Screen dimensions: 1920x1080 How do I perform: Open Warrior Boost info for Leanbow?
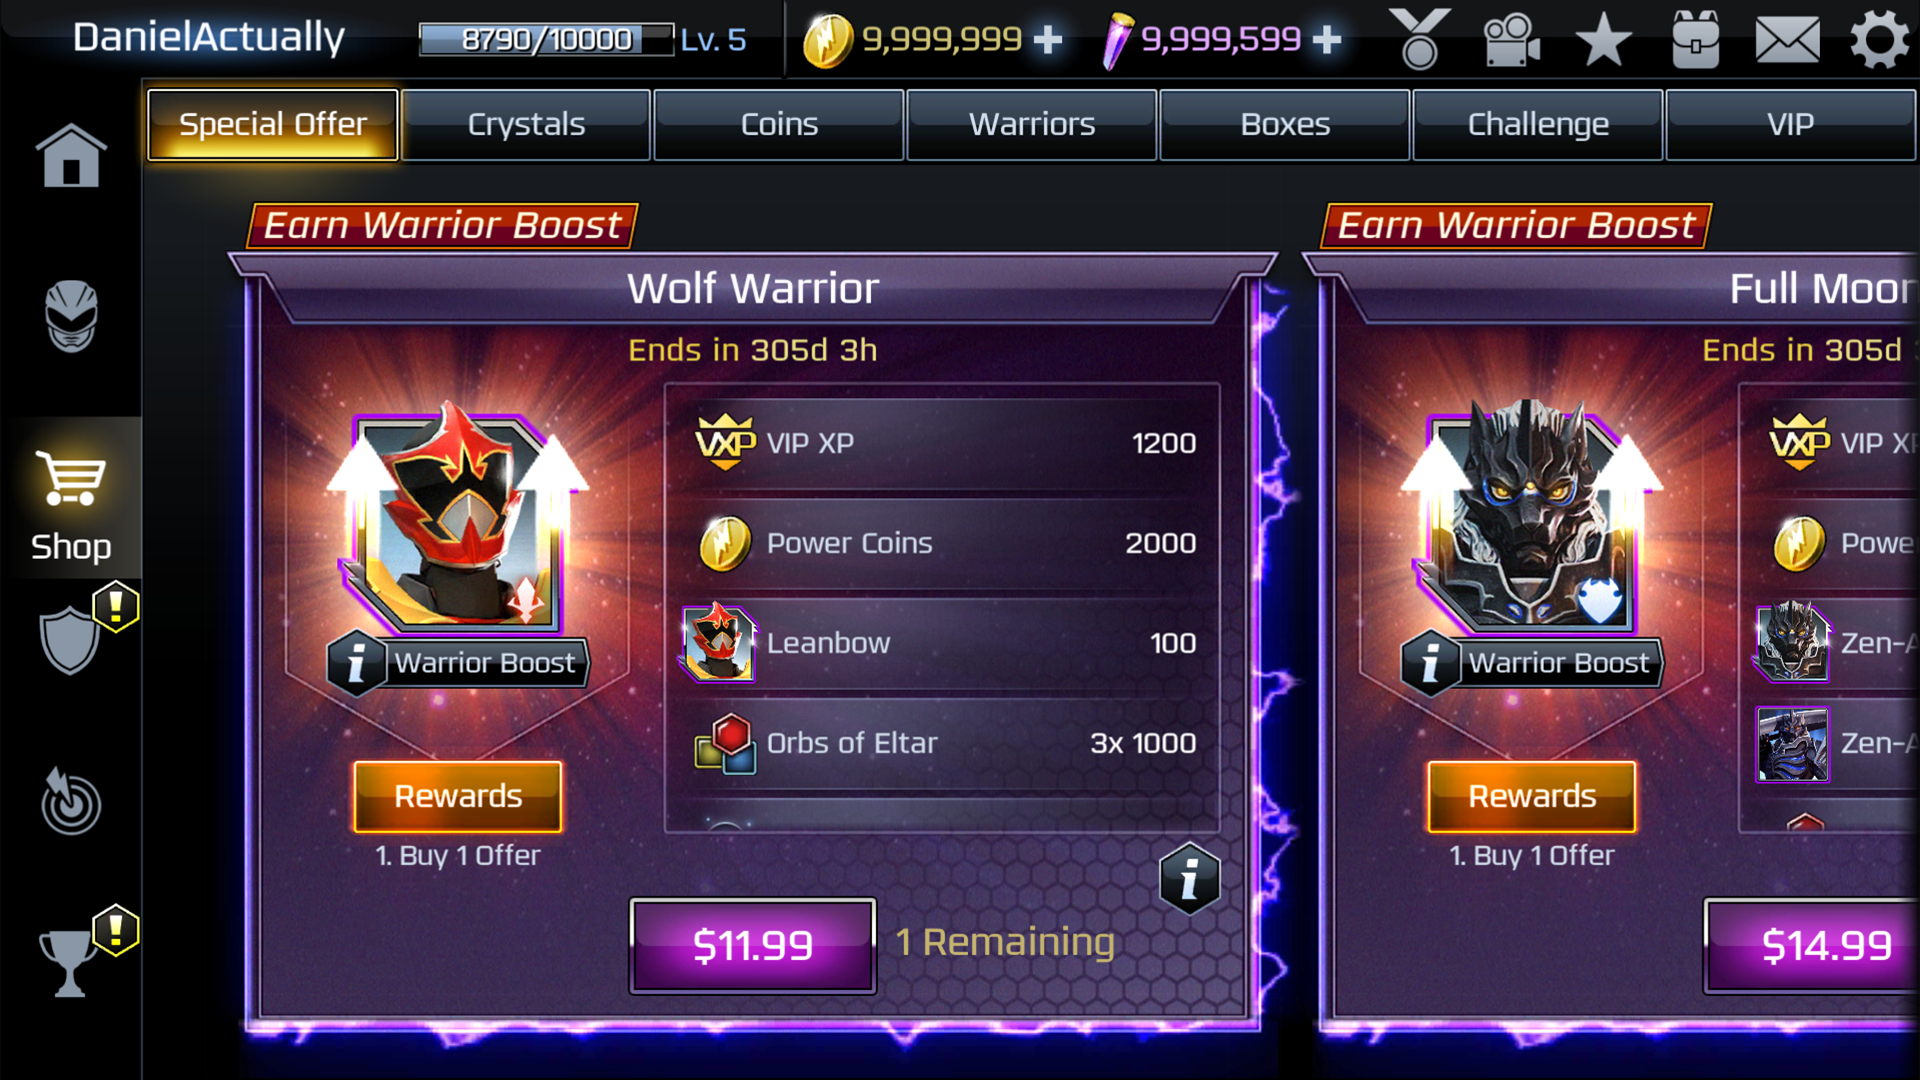354,664
